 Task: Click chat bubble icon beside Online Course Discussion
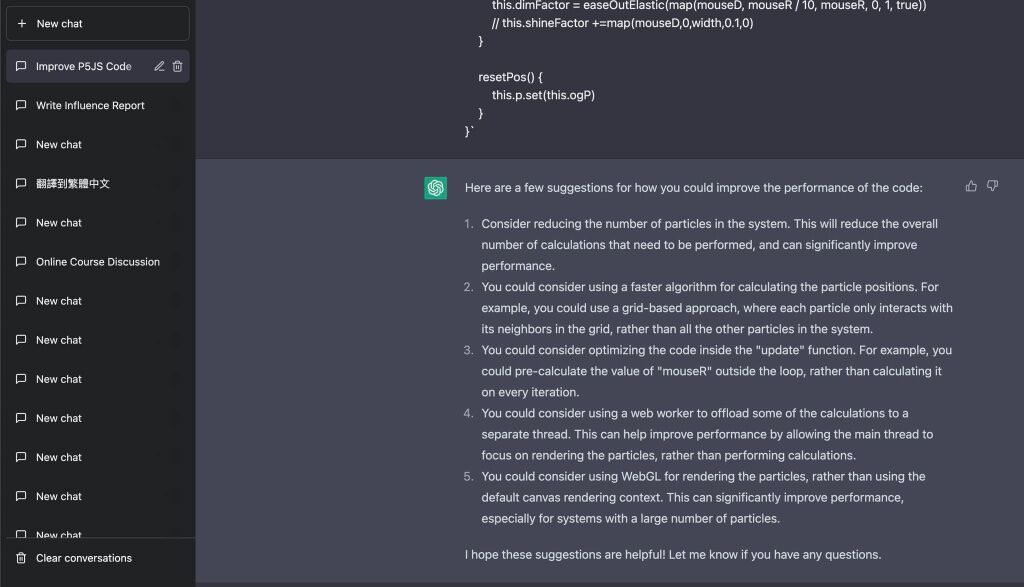click(21, 261)
